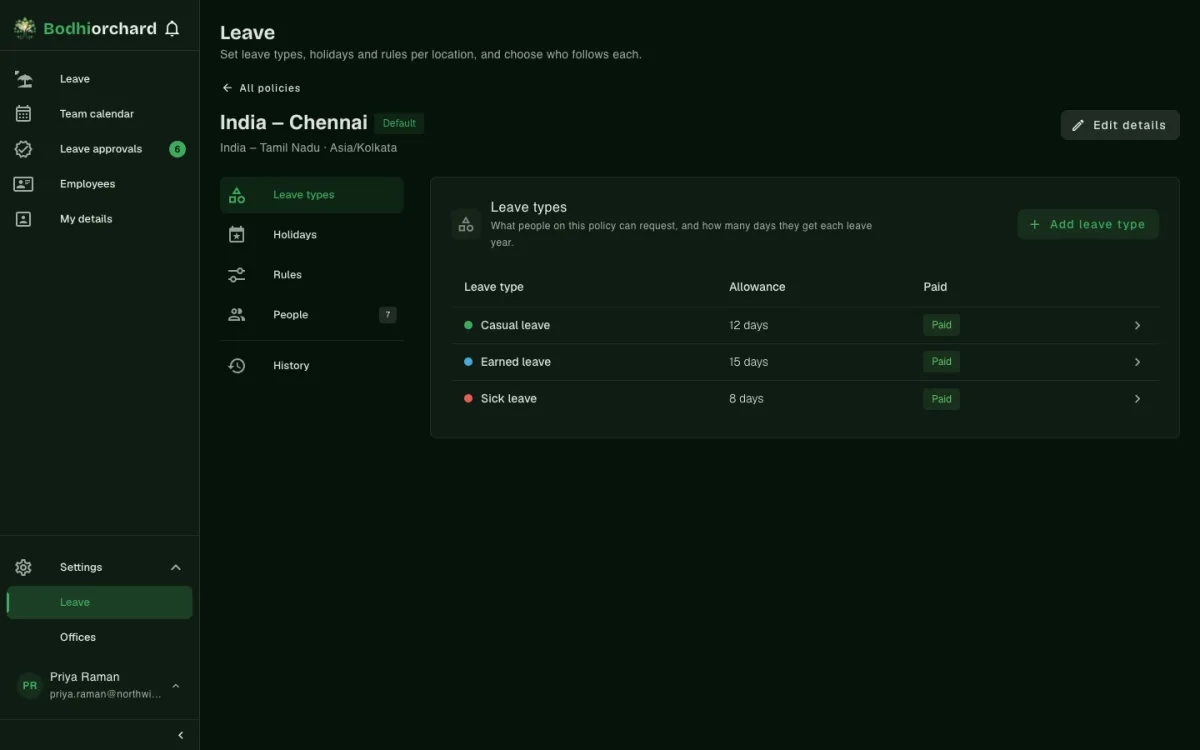The image size is (1200, 750).
Task: Click the 12 days allowance value
Action: [x=749, y=325]
